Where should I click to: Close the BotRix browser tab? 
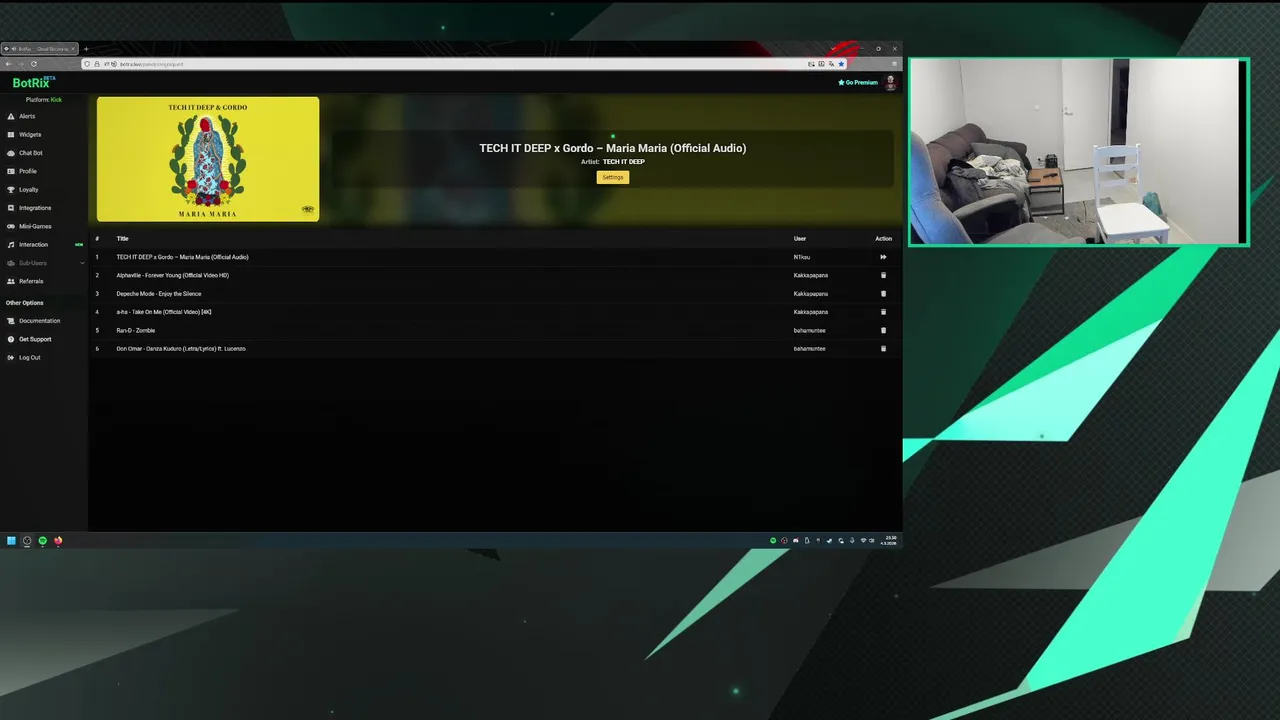(x=73, y=49)
